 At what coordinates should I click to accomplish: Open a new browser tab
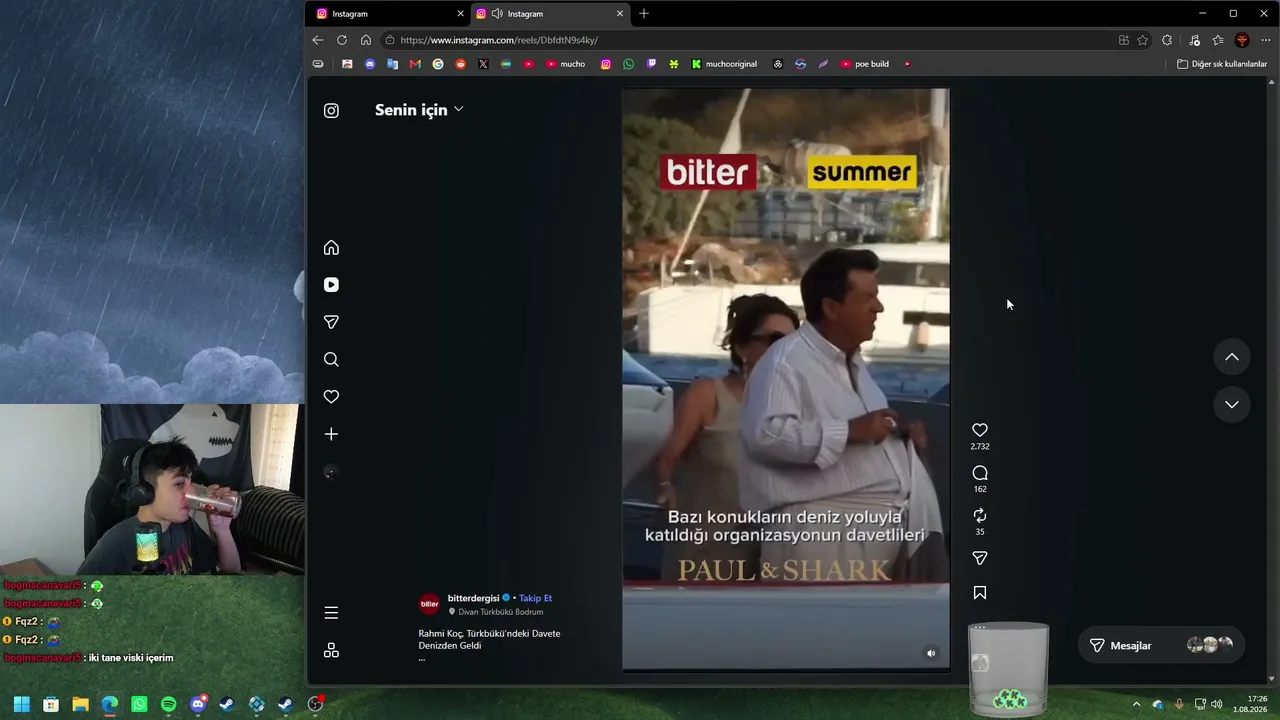point(644,14)
